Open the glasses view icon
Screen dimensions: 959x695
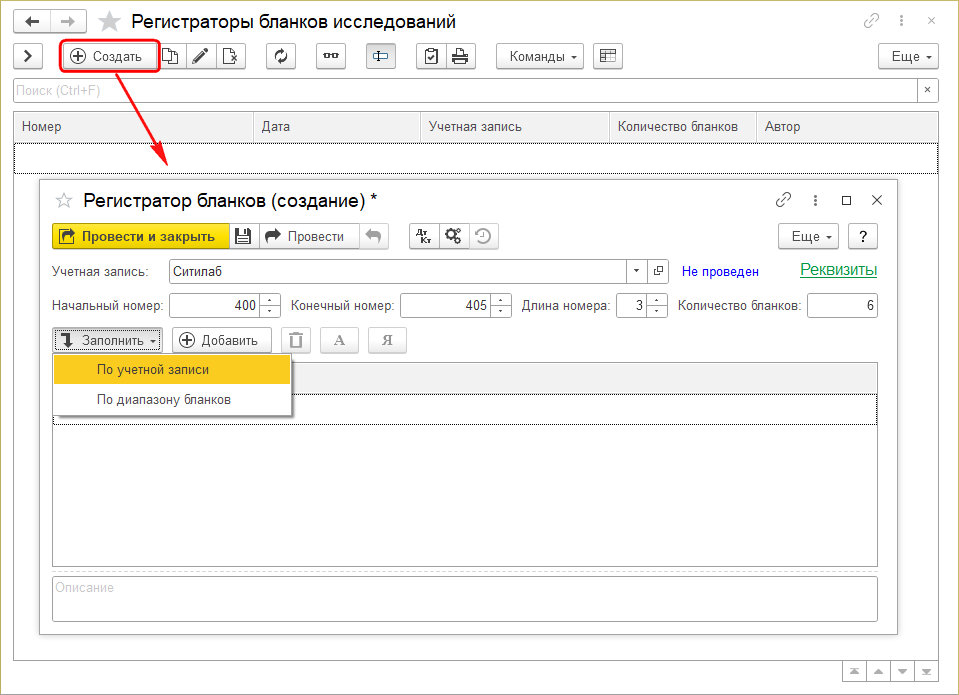click(331, 56)
